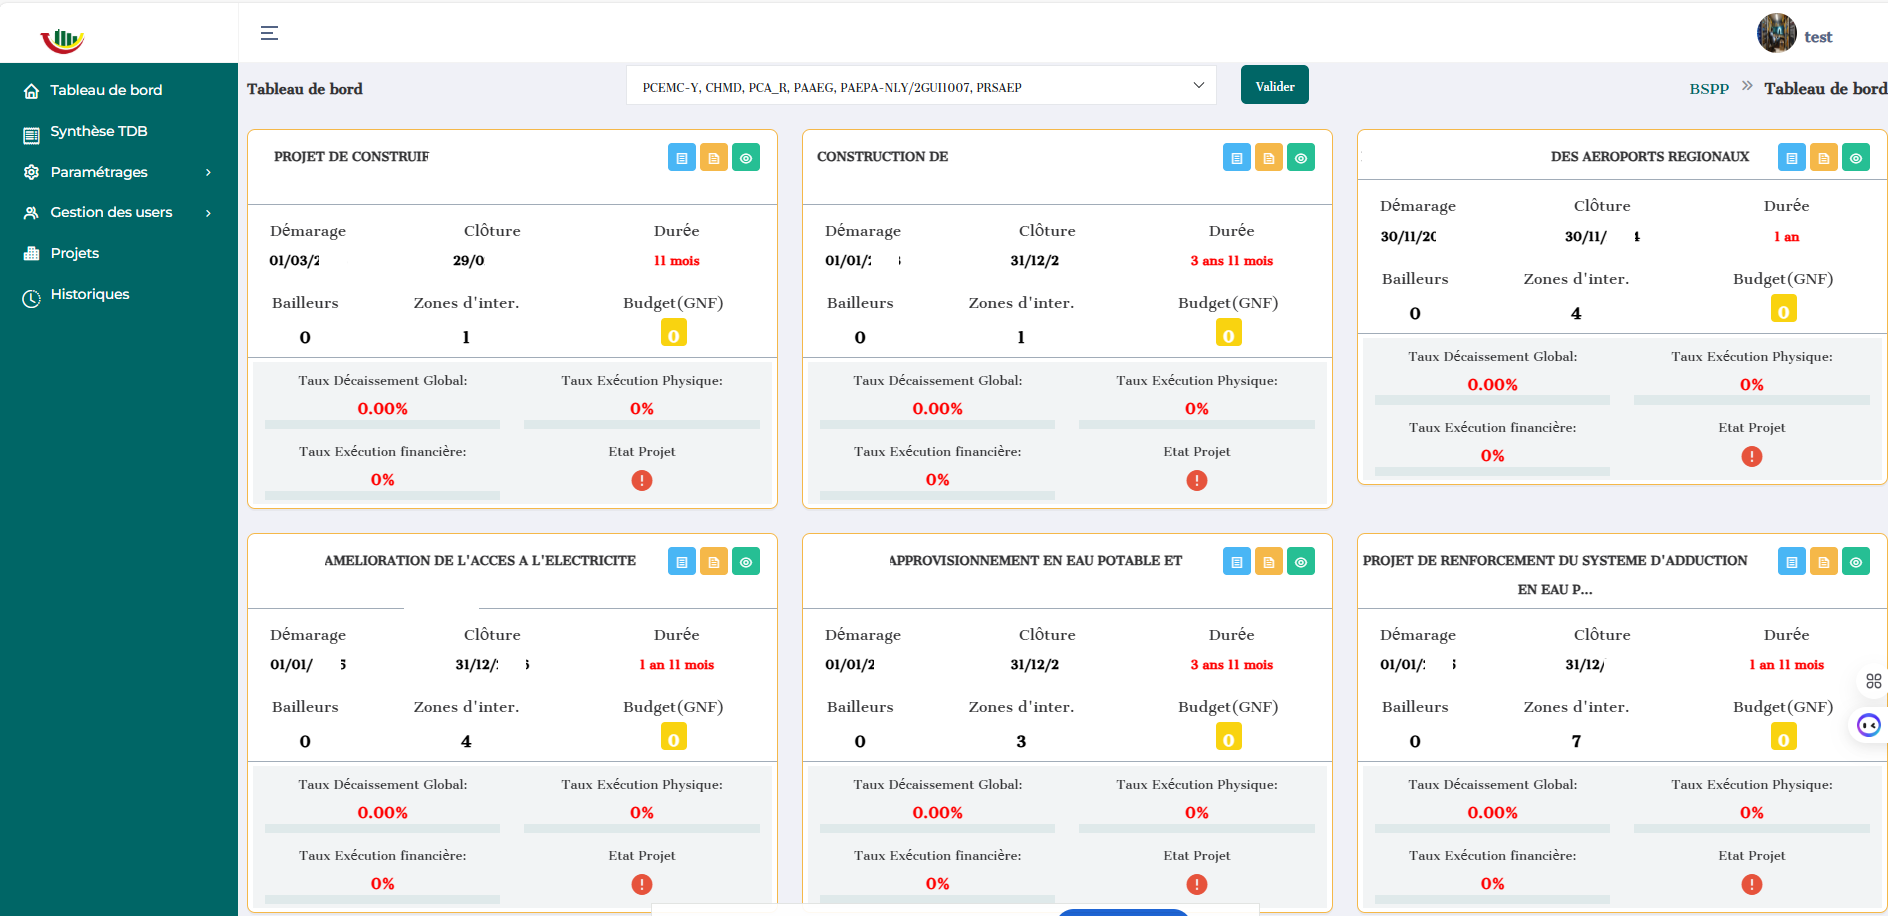Go to Historiques in sidebar
Screen dimensions: 1888x916
click(89, 294)
